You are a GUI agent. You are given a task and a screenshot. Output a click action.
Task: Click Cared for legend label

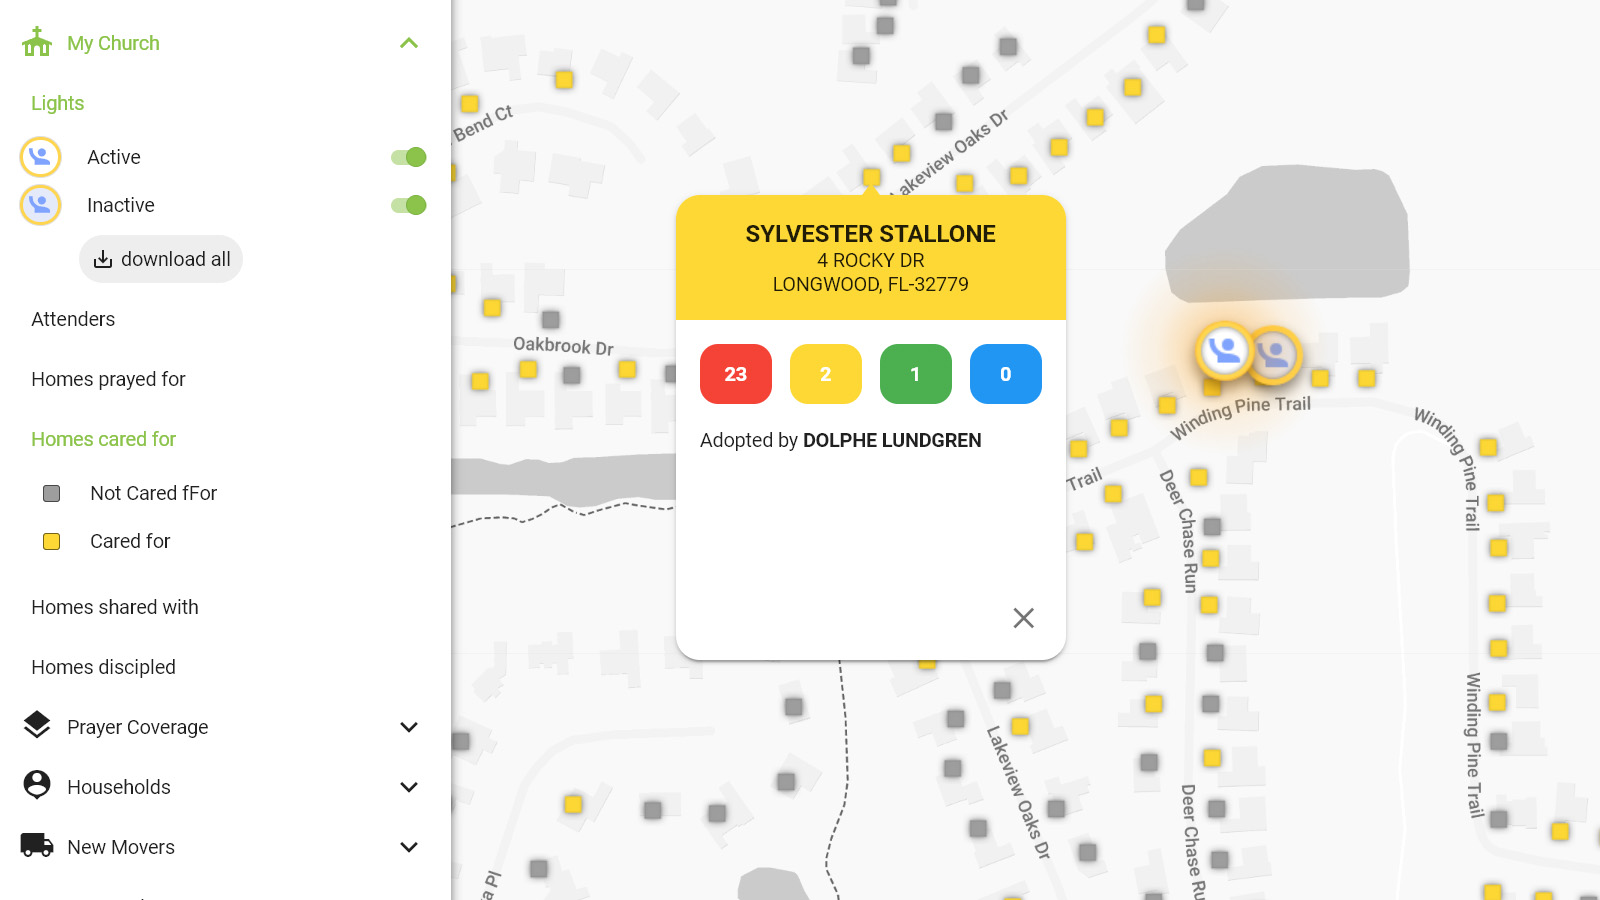pos(130,541)
